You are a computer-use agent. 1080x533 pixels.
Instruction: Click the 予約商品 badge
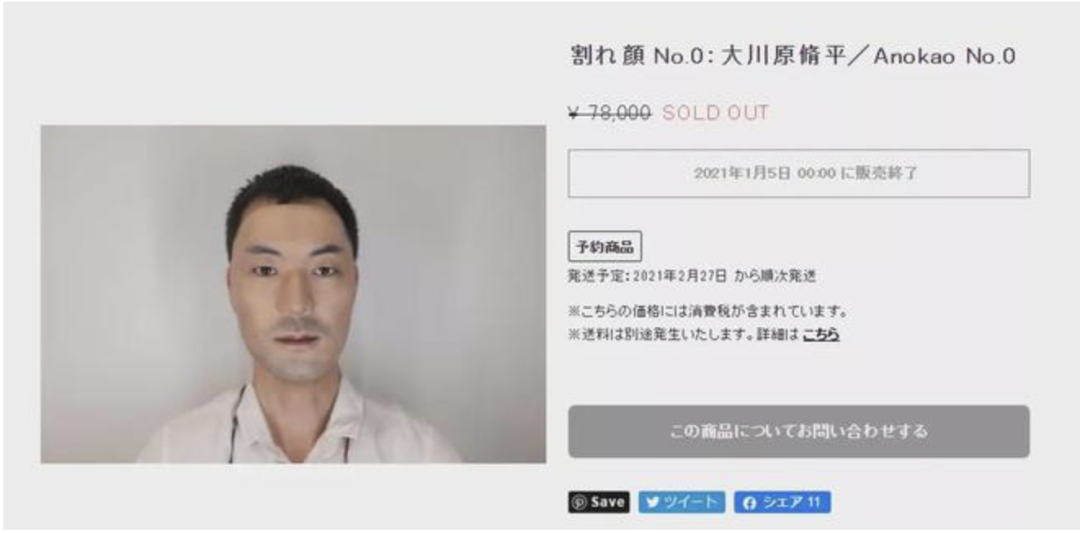[605, 247]
